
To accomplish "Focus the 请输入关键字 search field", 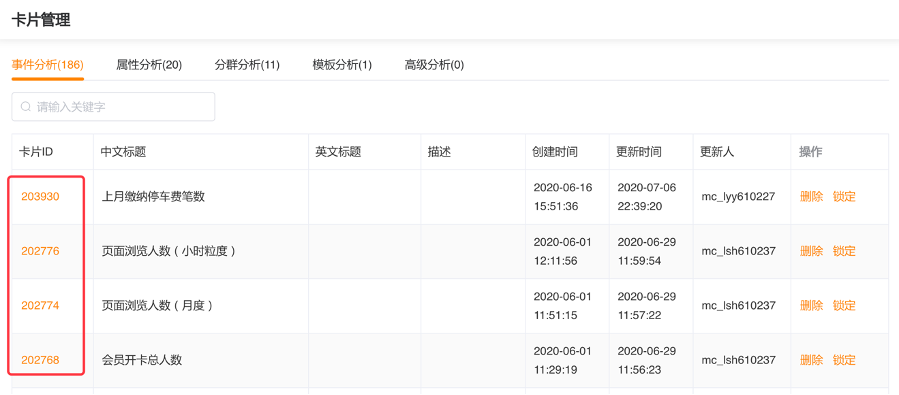I will pyautogui.click(x=114, y=107).
